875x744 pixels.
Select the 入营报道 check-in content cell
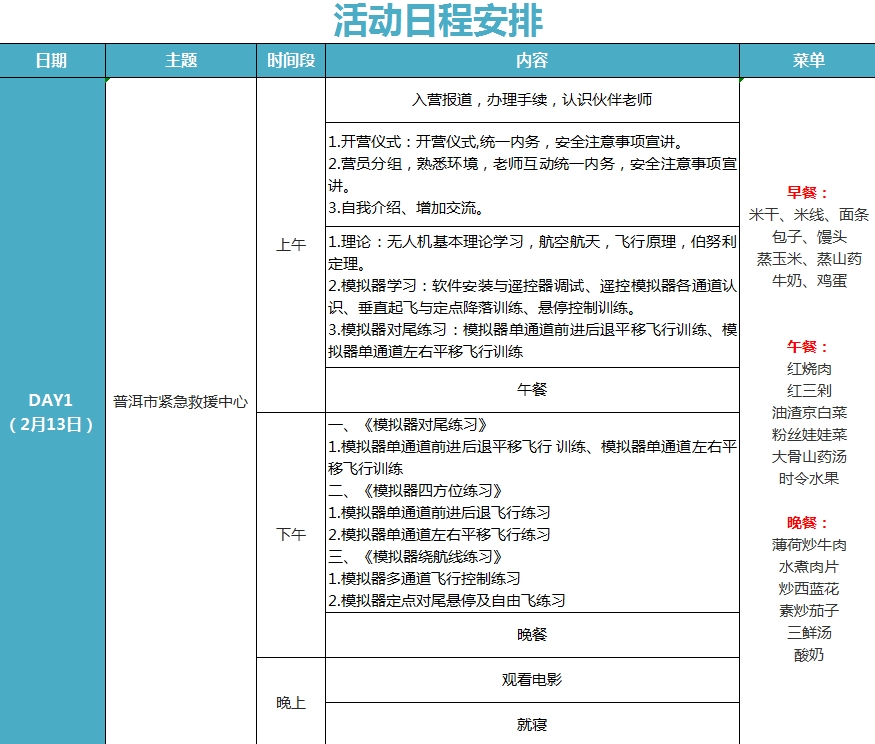click(532, 100)
